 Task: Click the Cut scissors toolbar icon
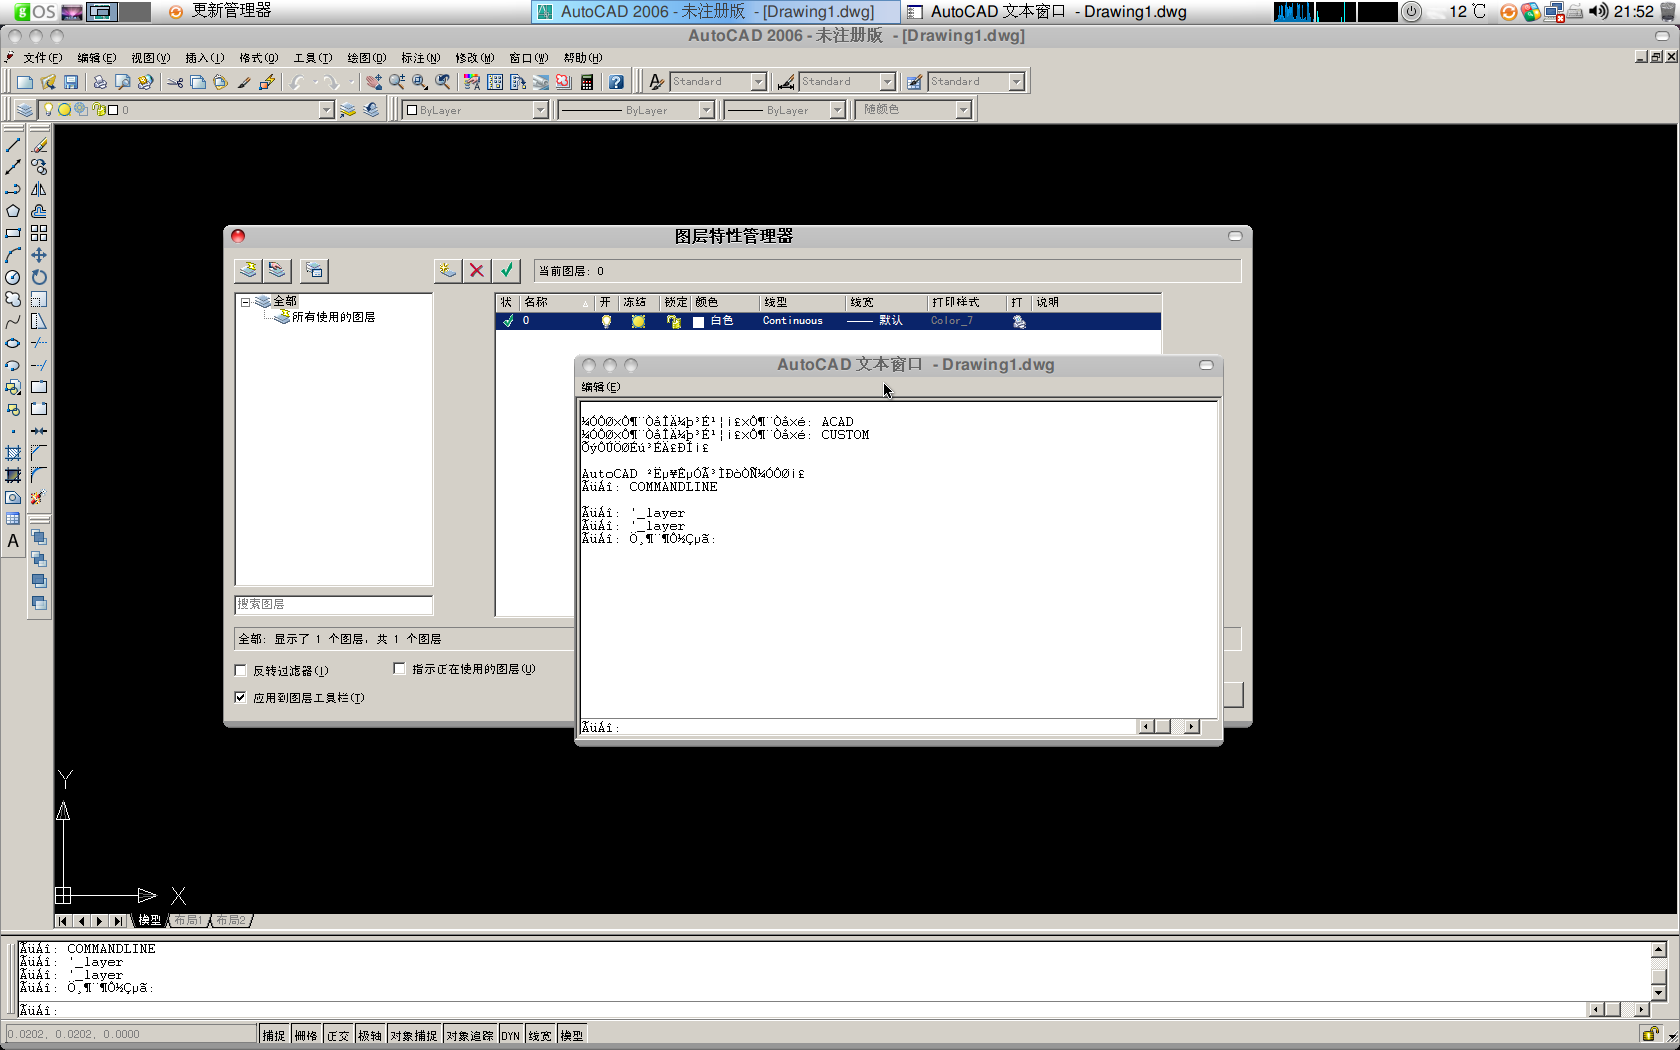click(175, 82)
